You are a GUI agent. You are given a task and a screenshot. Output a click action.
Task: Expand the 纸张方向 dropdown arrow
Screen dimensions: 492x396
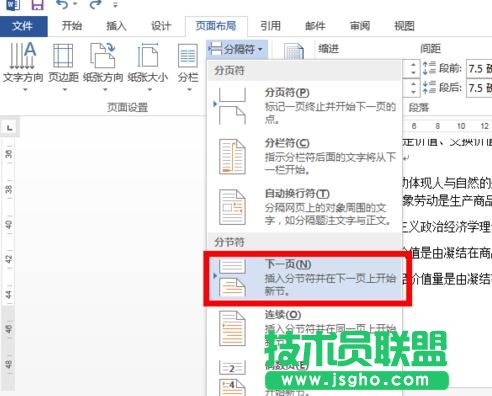(x=105, y=90)
